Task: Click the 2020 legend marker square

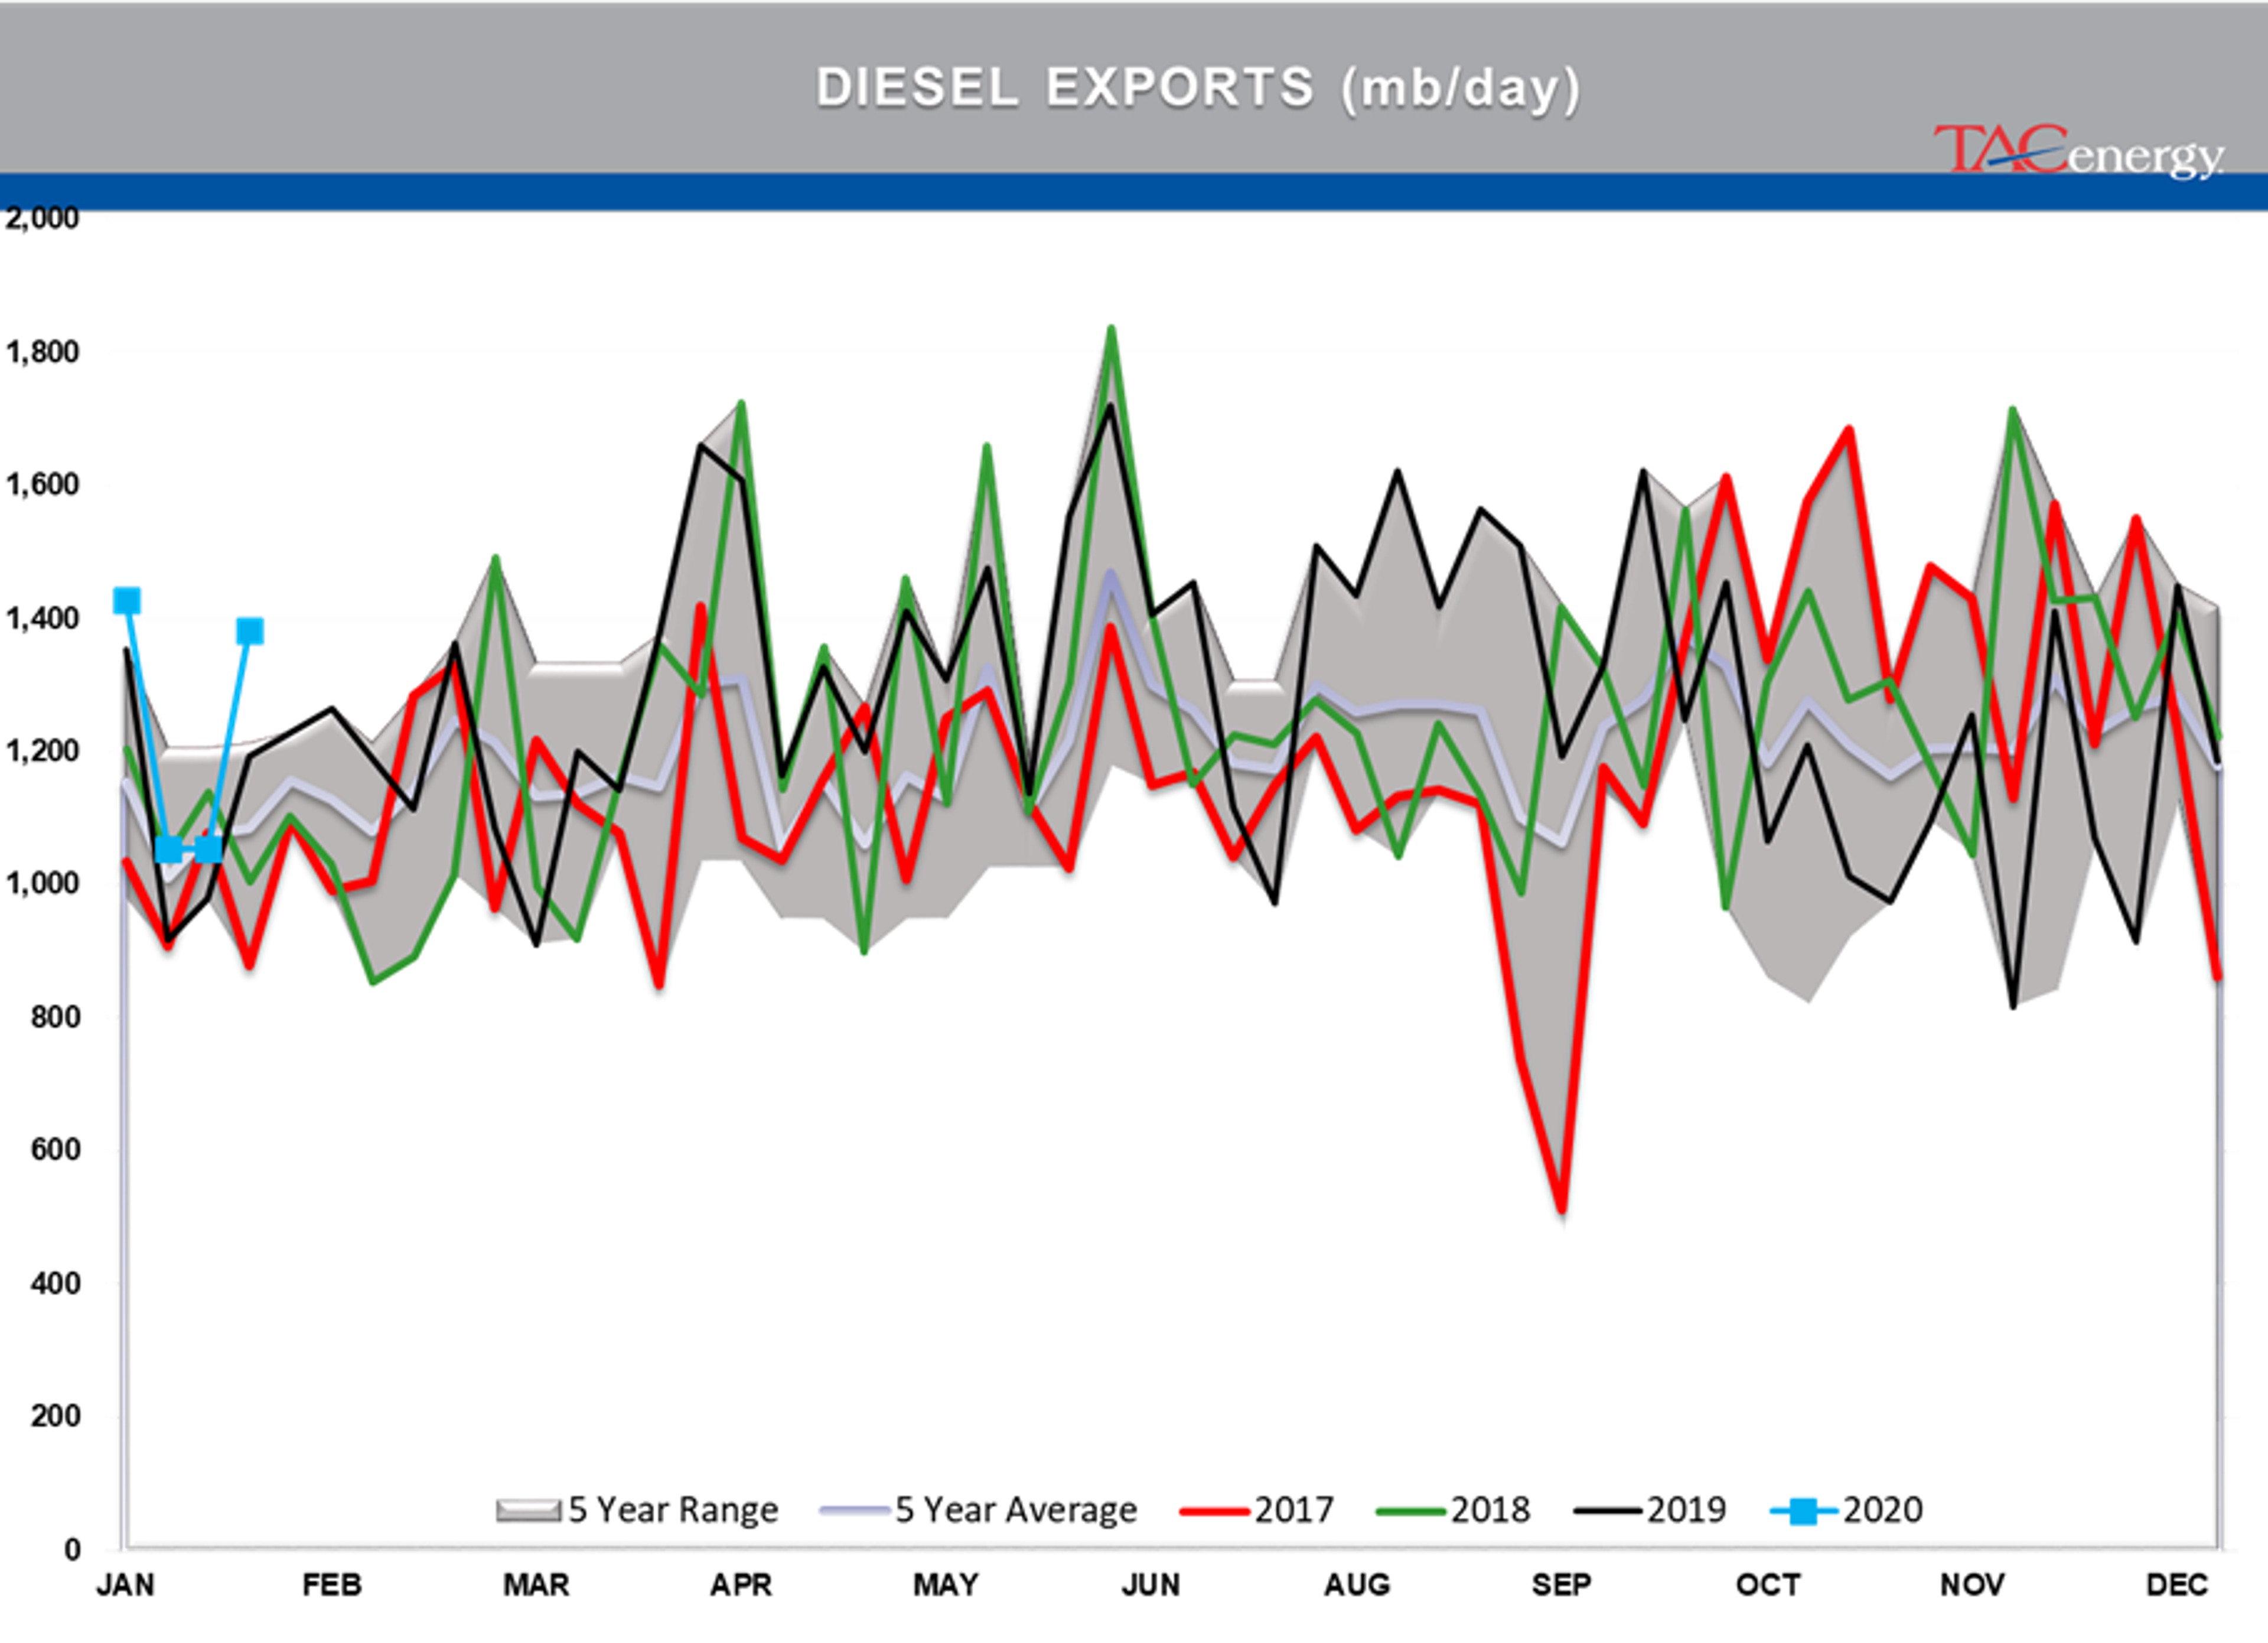Action: (x=1803, y=1511)
